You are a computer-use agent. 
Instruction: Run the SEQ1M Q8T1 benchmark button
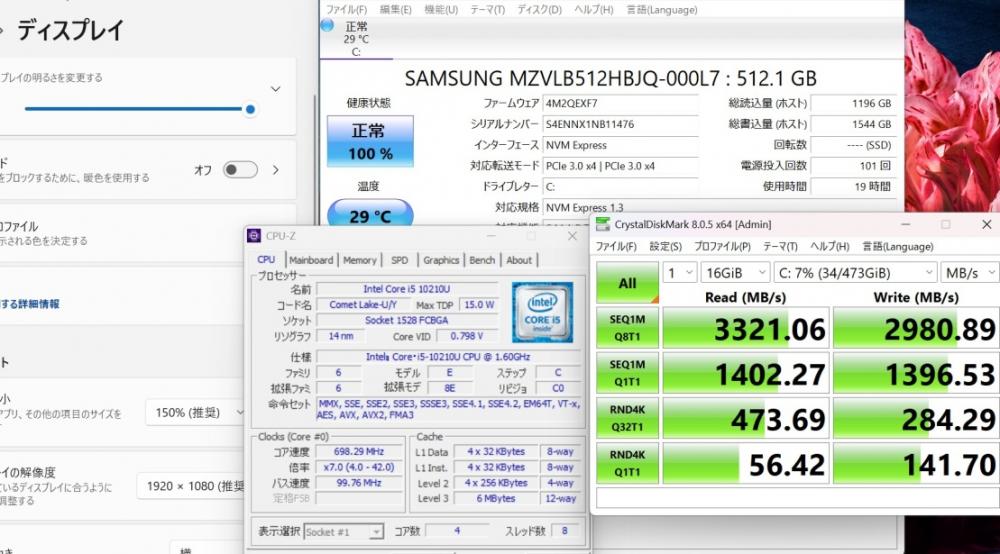click(628, 328)
